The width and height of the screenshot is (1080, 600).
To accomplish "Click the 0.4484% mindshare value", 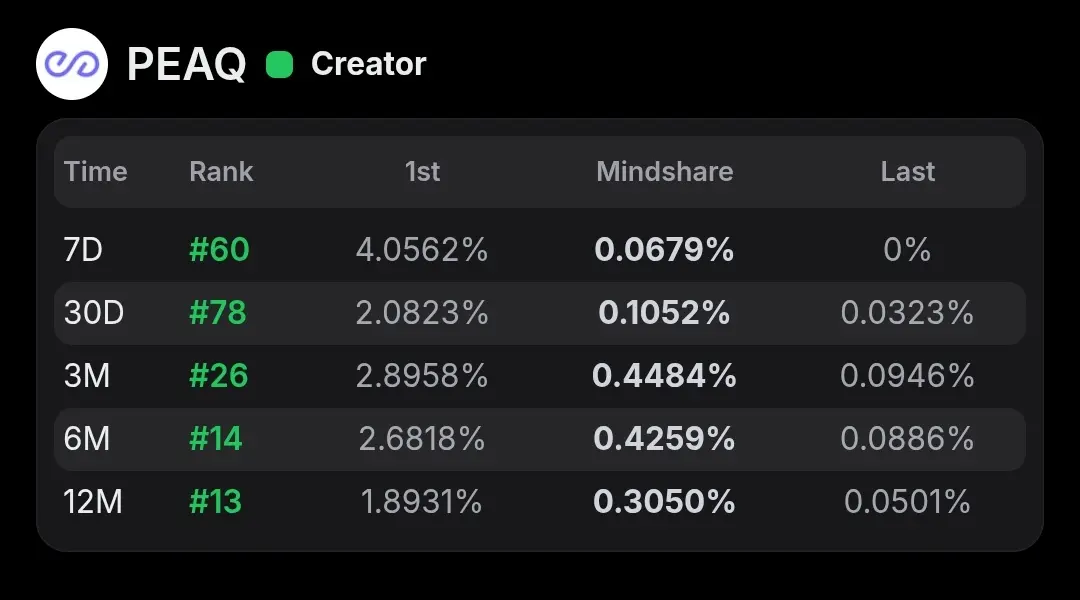I will [664, 376].
